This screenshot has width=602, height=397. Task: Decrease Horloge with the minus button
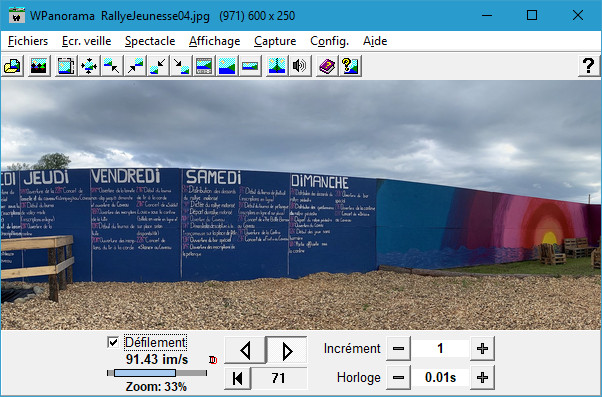point(398,378)
